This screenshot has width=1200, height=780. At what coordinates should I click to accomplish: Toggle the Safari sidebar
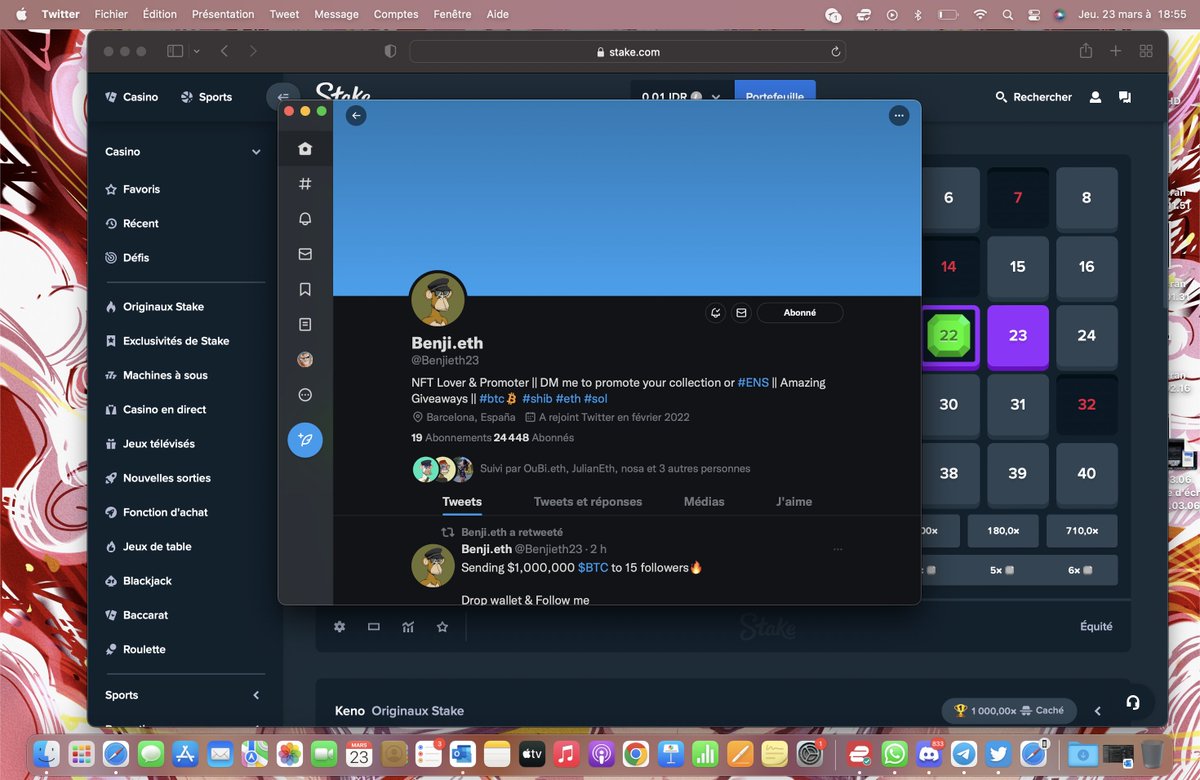pyautogui.click(x=175, y=51)
